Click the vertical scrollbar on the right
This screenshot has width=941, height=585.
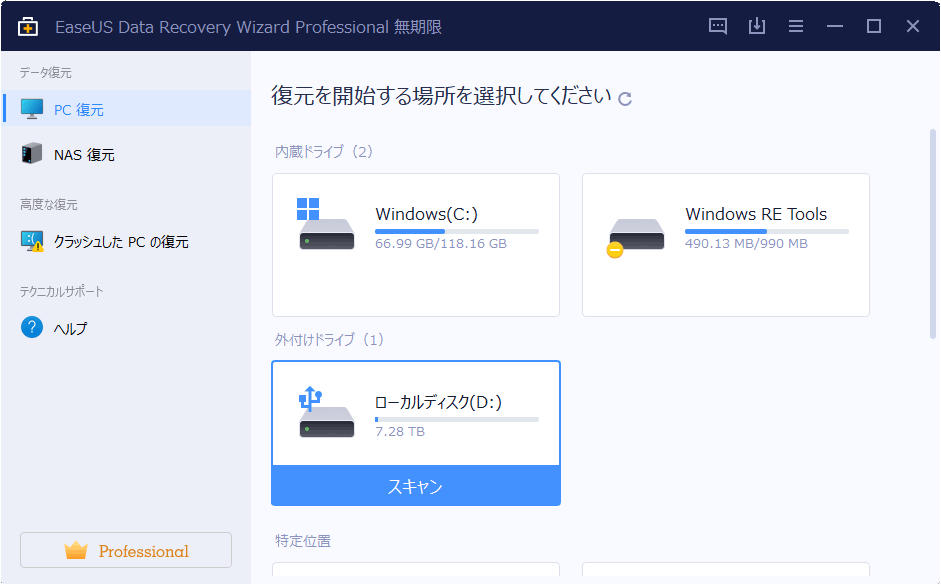point(933,234)
